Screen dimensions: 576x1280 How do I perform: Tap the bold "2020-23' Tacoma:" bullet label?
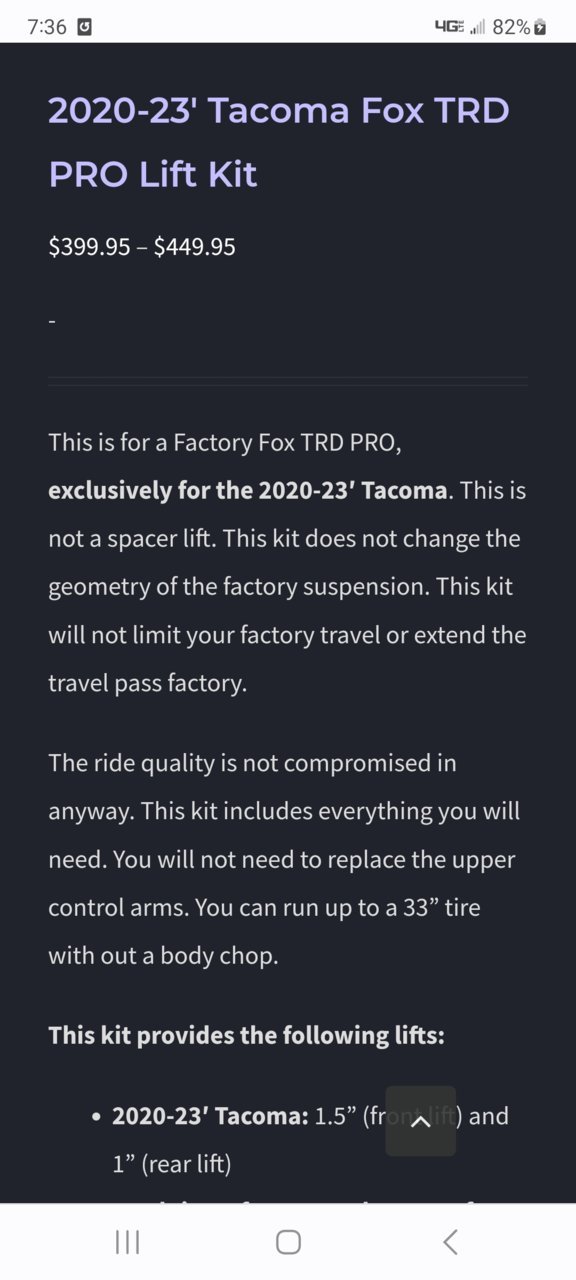(210, 1115)
